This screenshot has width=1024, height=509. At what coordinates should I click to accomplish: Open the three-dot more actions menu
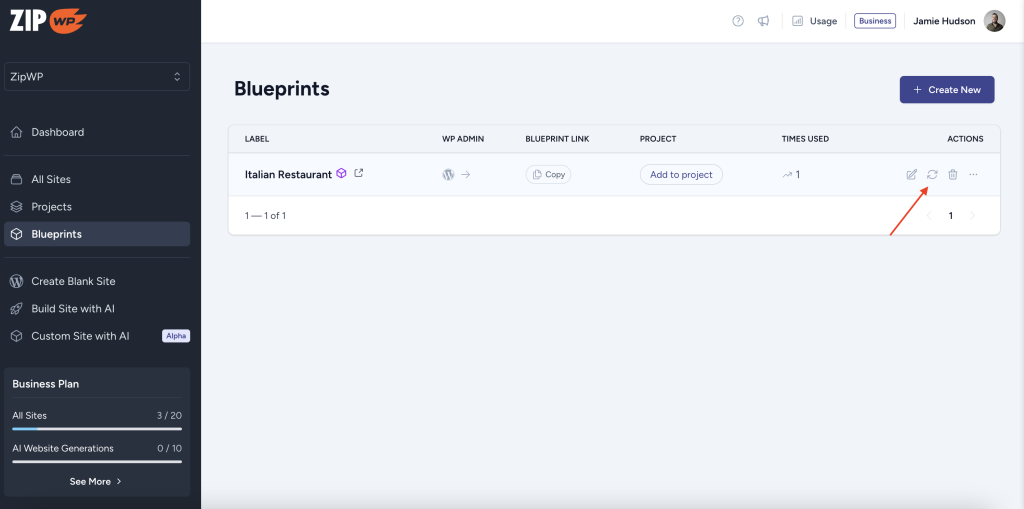pos(973,175)
